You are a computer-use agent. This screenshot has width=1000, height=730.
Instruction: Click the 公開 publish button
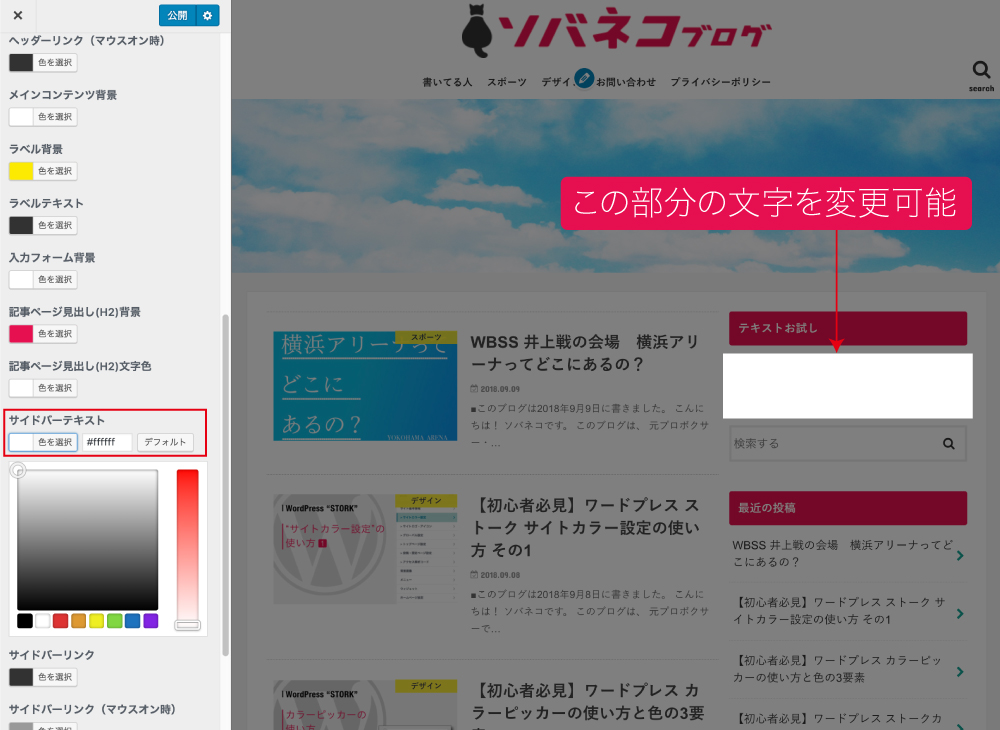177,15
